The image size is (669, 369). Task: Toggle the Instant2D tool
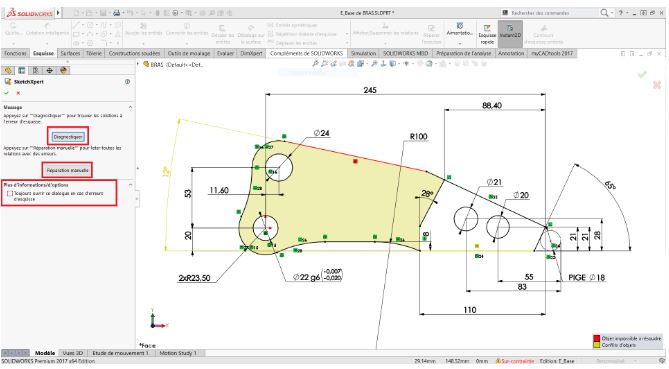click(510, 33)
